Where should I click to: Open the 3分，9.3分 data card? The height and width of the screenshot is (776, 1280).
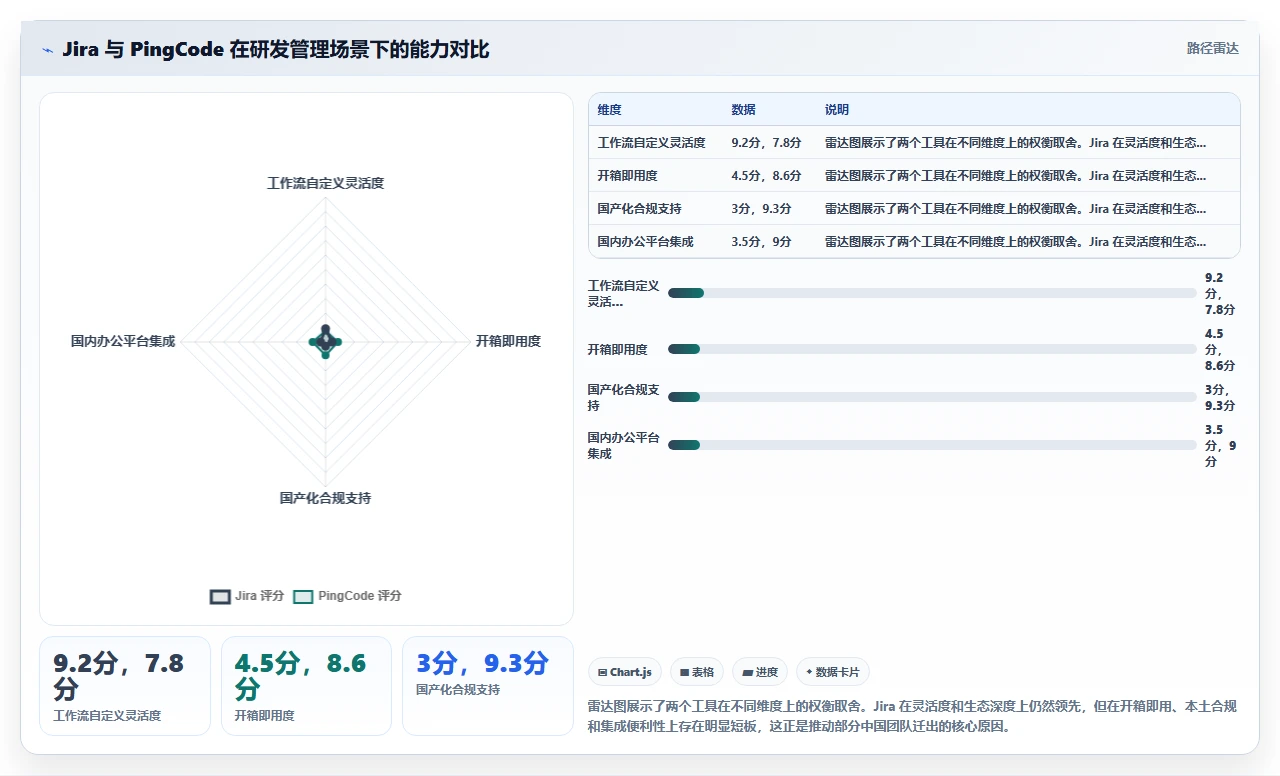(488, 686)
